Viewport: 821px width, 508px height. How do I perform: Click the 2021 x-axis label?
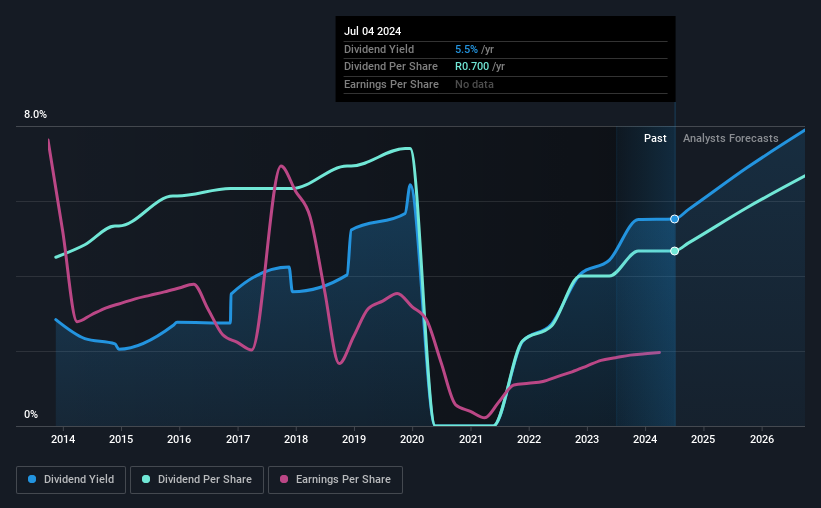(x=471, y=439)
